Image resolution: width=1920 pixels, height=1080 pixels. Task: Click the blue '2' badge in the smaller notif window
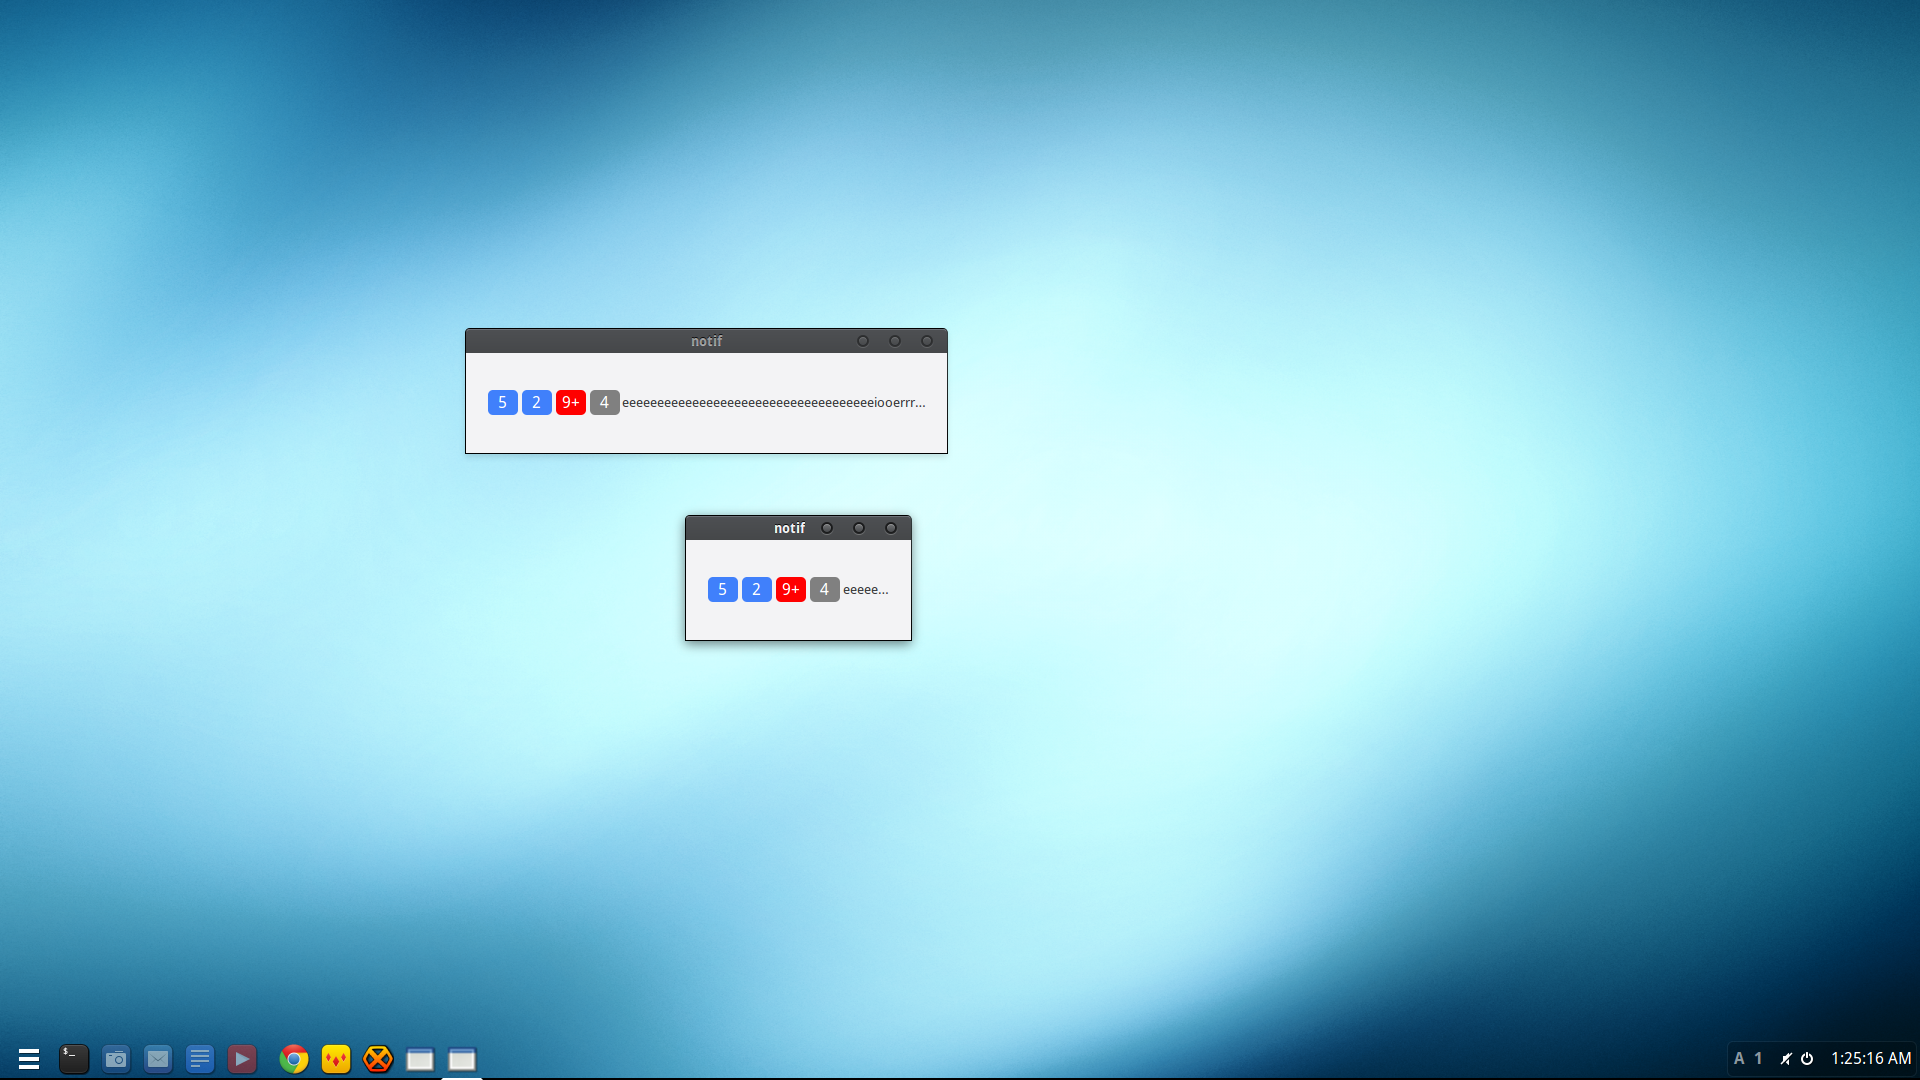[x=757, y=589]
